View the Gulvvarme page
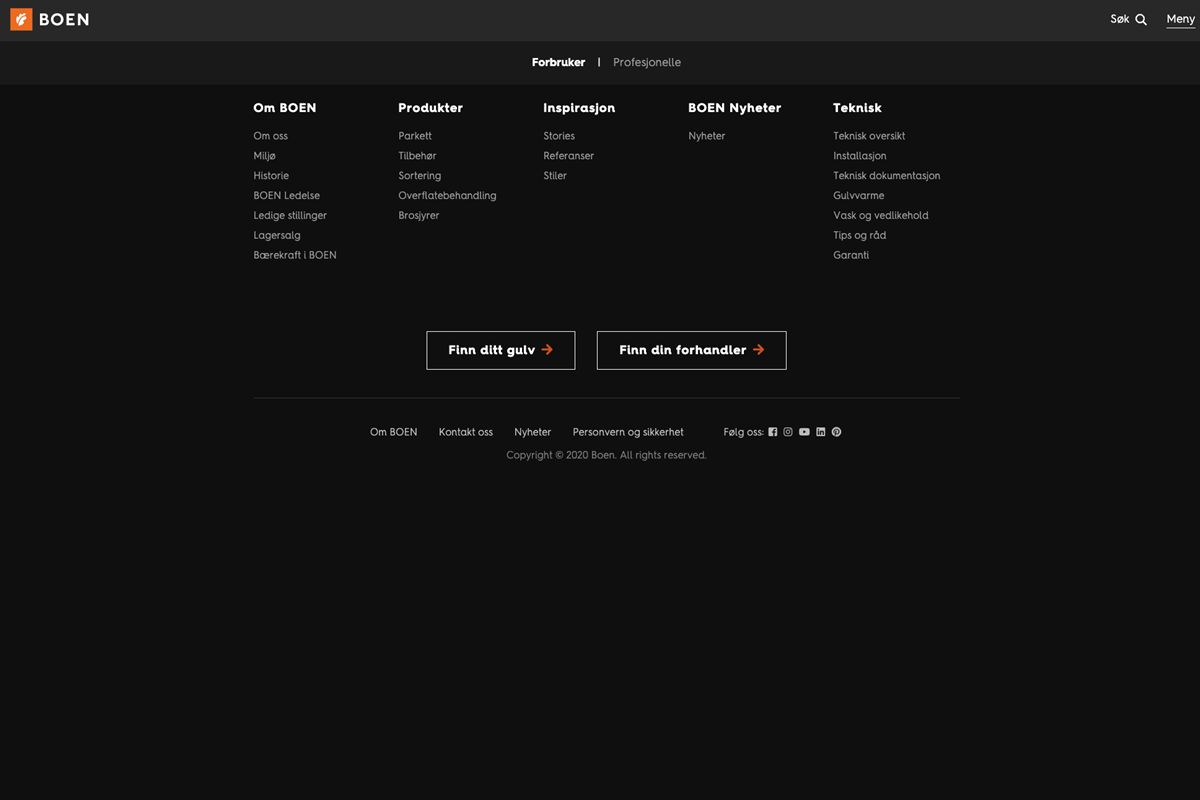The image size is (1200, 800). pos(859,196)
